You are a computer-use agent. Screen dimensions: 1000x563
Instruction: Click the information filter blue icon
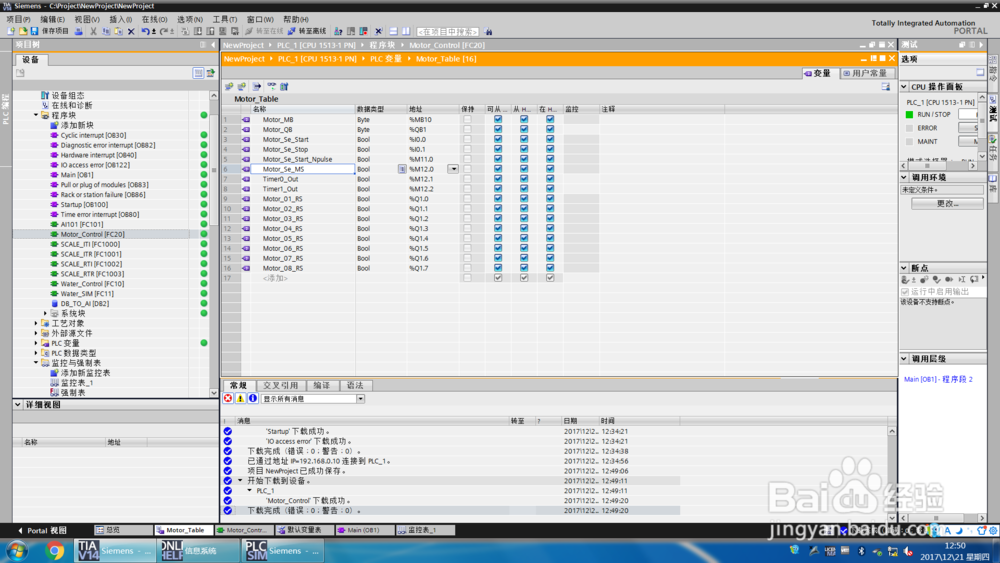253,398
